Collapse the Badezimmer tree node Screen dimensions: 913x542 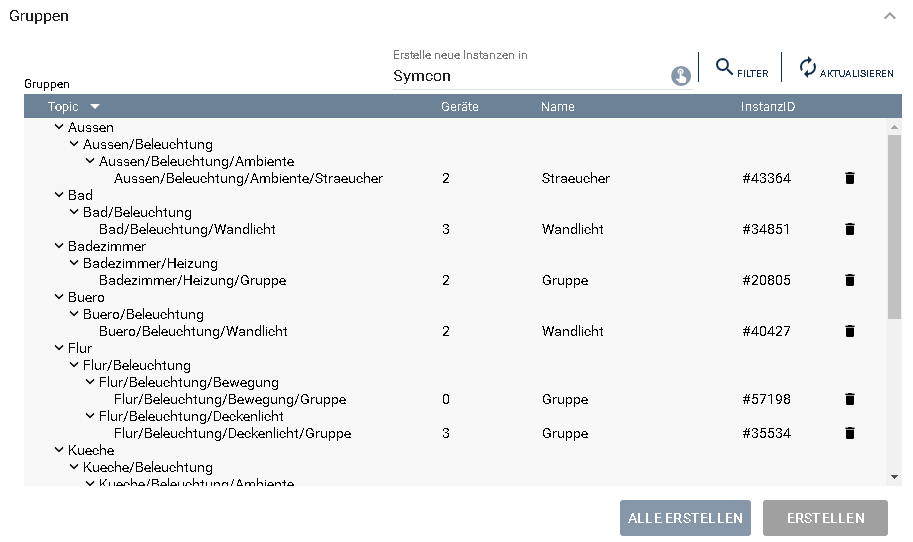point(59,246)
